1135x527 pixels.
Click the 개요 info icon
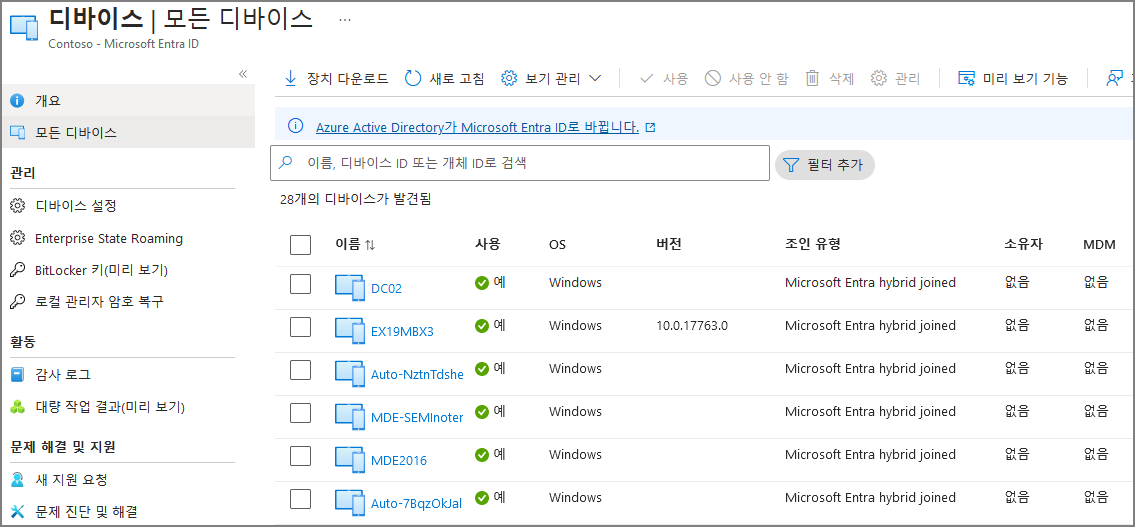pos(17,100)
